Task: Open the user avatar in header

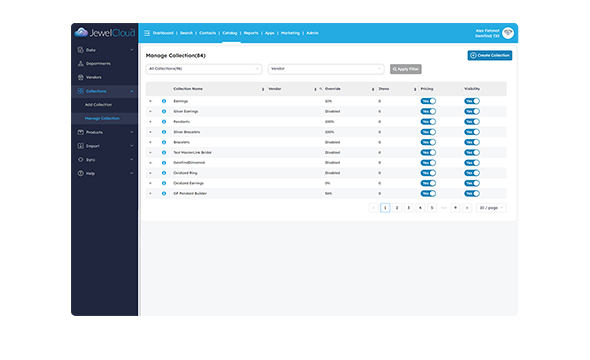Action: pyautogui.click(x=508, y=33)
